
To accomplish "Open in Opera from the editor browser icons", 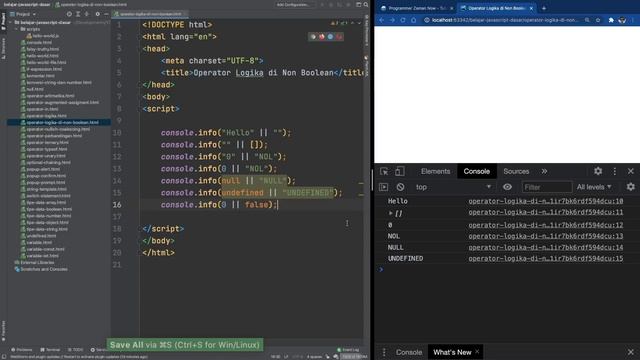I will point(339,37).
